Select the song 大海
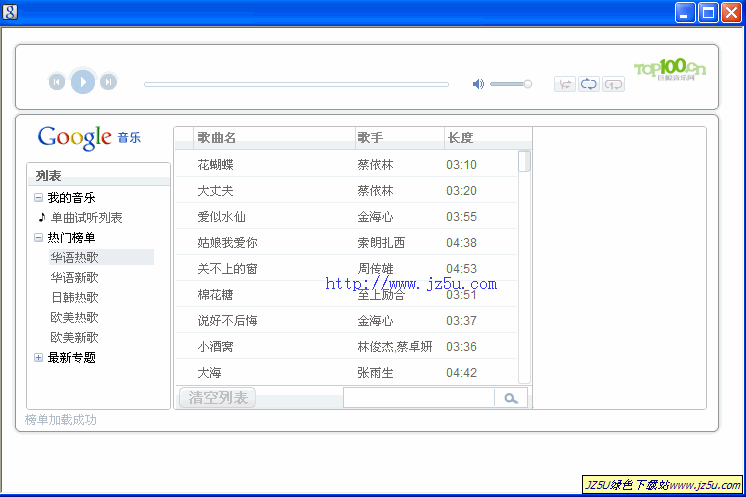 [x=209, y=372]
